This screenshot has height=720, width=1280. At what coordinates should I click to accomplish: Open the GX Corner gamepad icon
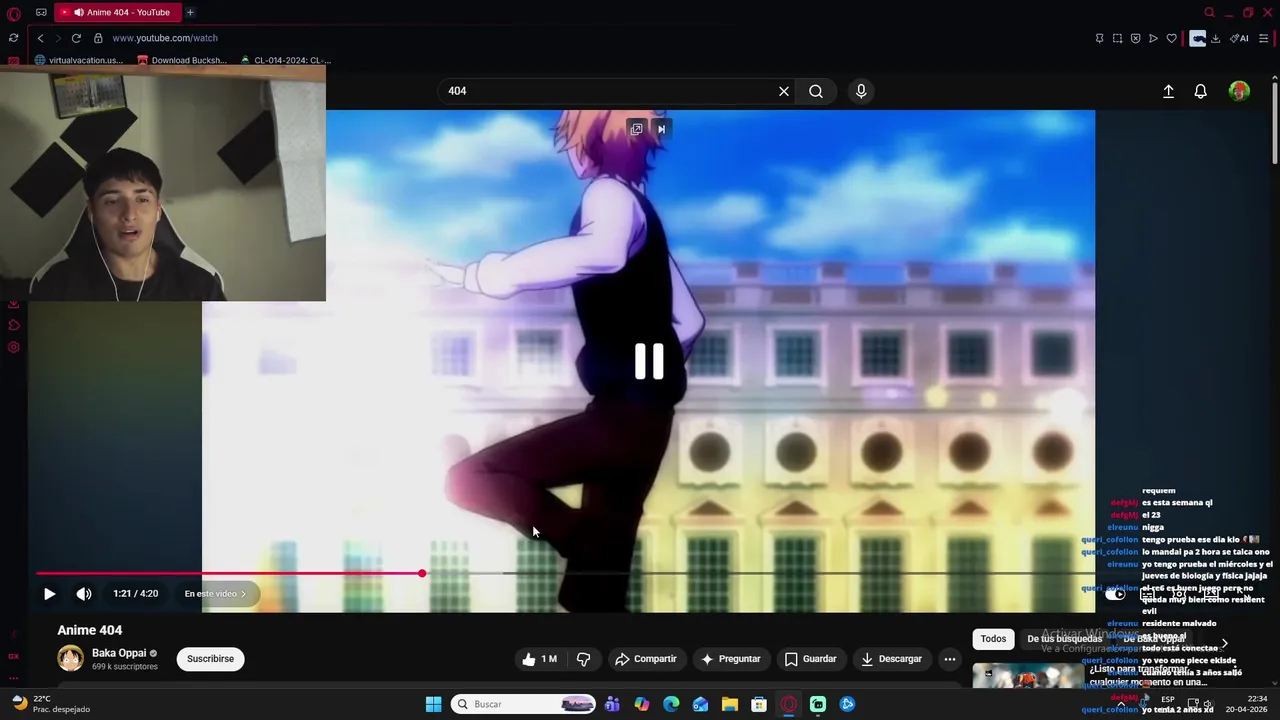tap(41, 13)
